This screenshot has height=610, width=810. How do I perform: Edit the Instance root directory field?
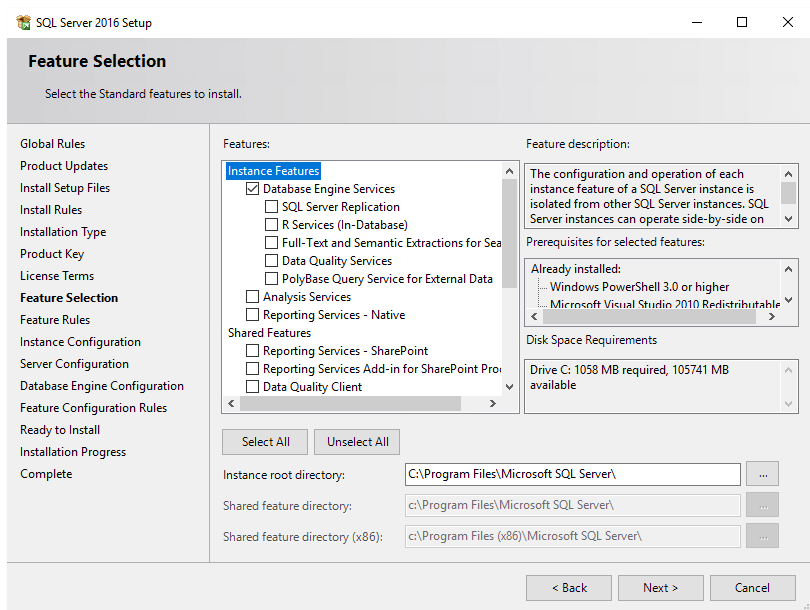[573, 474]
